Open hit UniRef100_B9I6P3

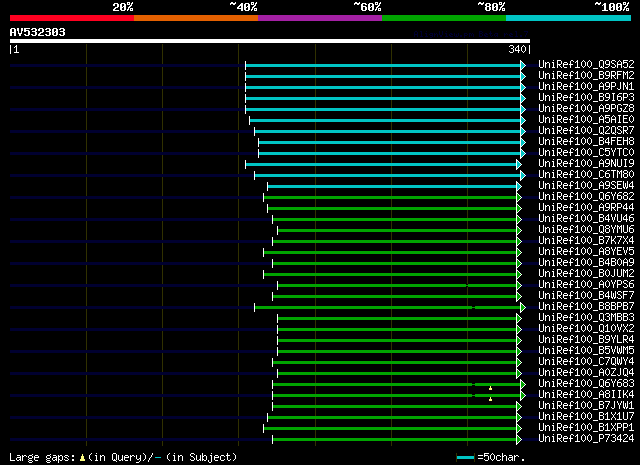pos(586,98)
